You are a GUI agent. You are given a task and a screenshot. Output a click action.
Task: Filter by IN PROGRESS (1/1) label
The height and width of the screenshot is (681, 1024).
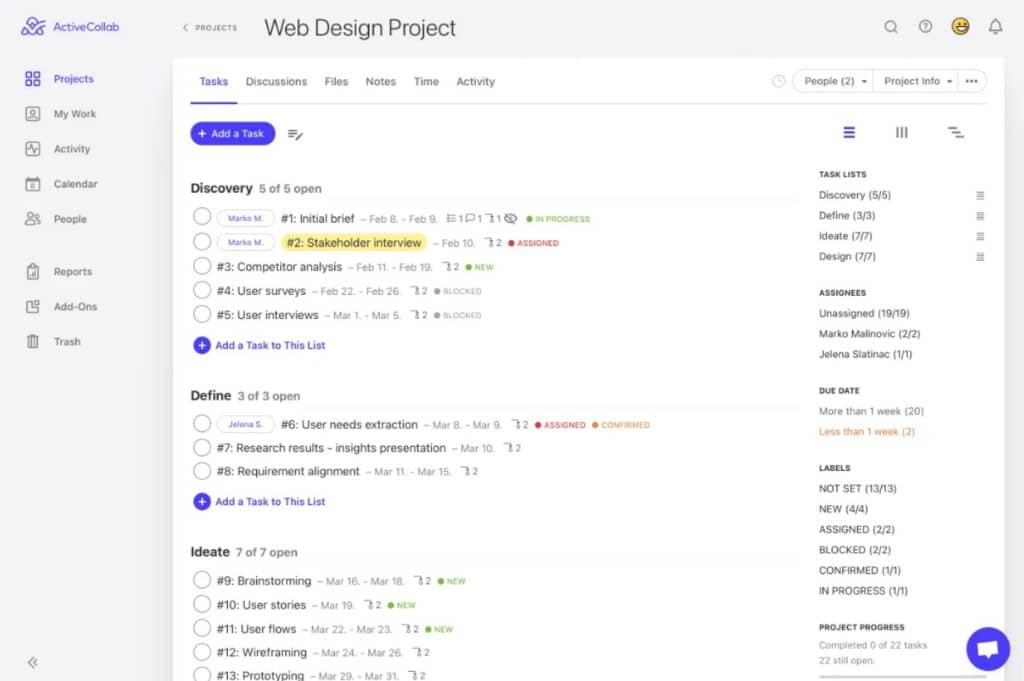point(863,591)
